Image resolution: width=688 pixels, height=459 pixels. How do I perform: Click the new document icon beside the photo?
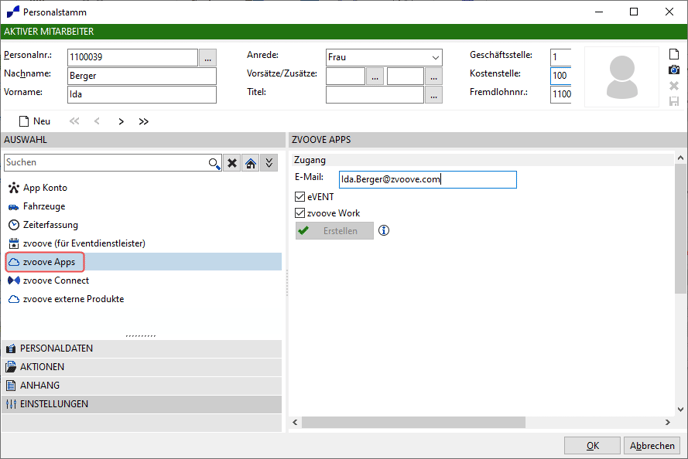pyautogui.click(x=674, y=54)
